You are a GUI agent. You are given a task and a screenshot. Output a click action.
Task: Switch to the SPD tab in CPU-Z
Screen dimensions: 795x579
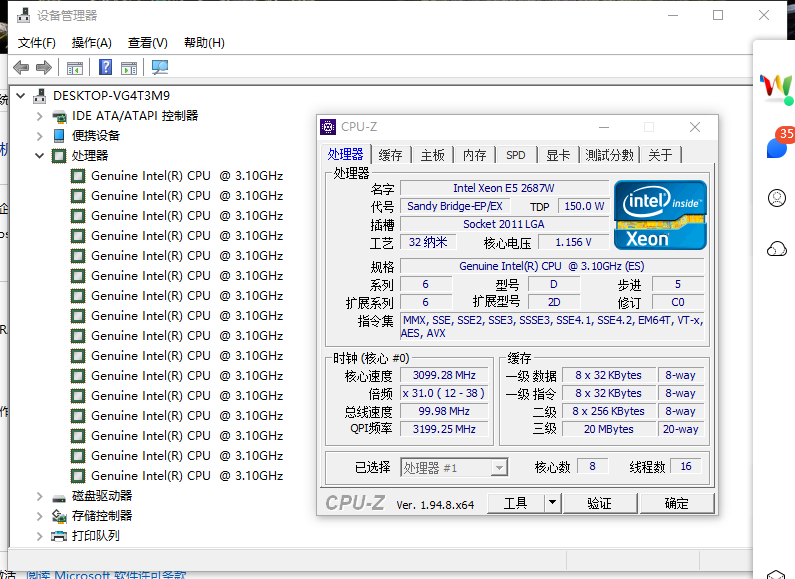click(x=516, y=155)
